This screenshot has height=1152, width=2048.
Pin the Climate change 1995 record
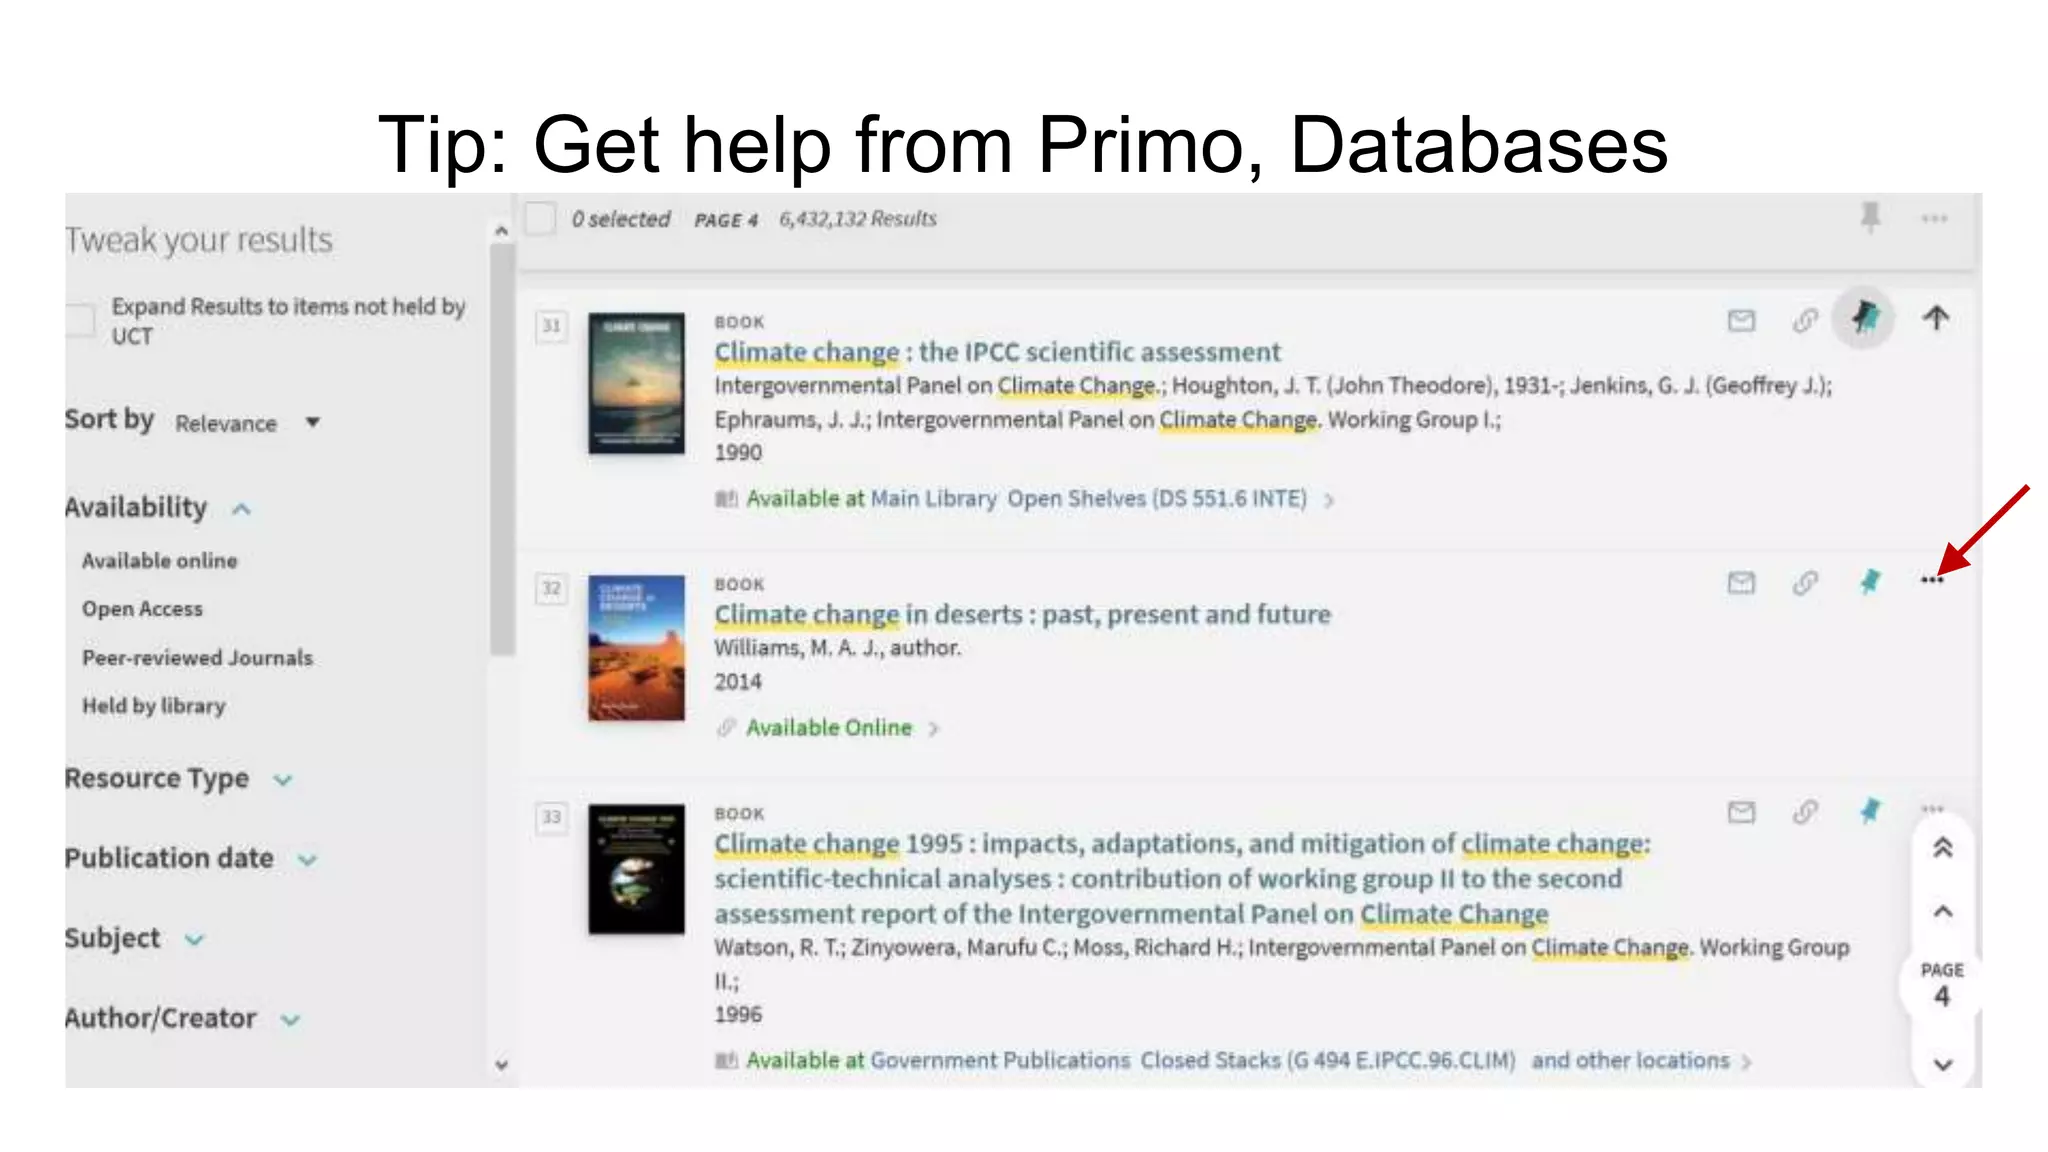pos(1870,811)
